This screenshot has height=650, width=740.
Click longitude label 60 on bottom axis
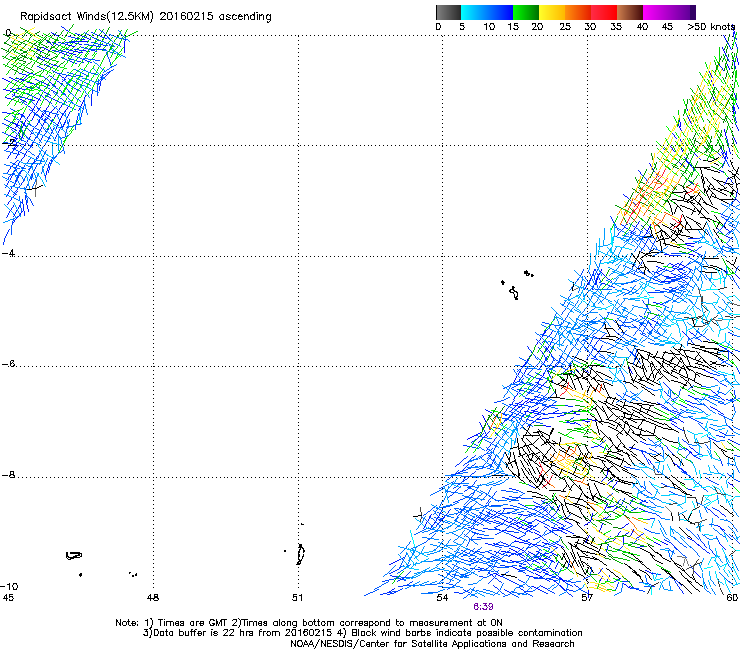click(x=732, y=598)
